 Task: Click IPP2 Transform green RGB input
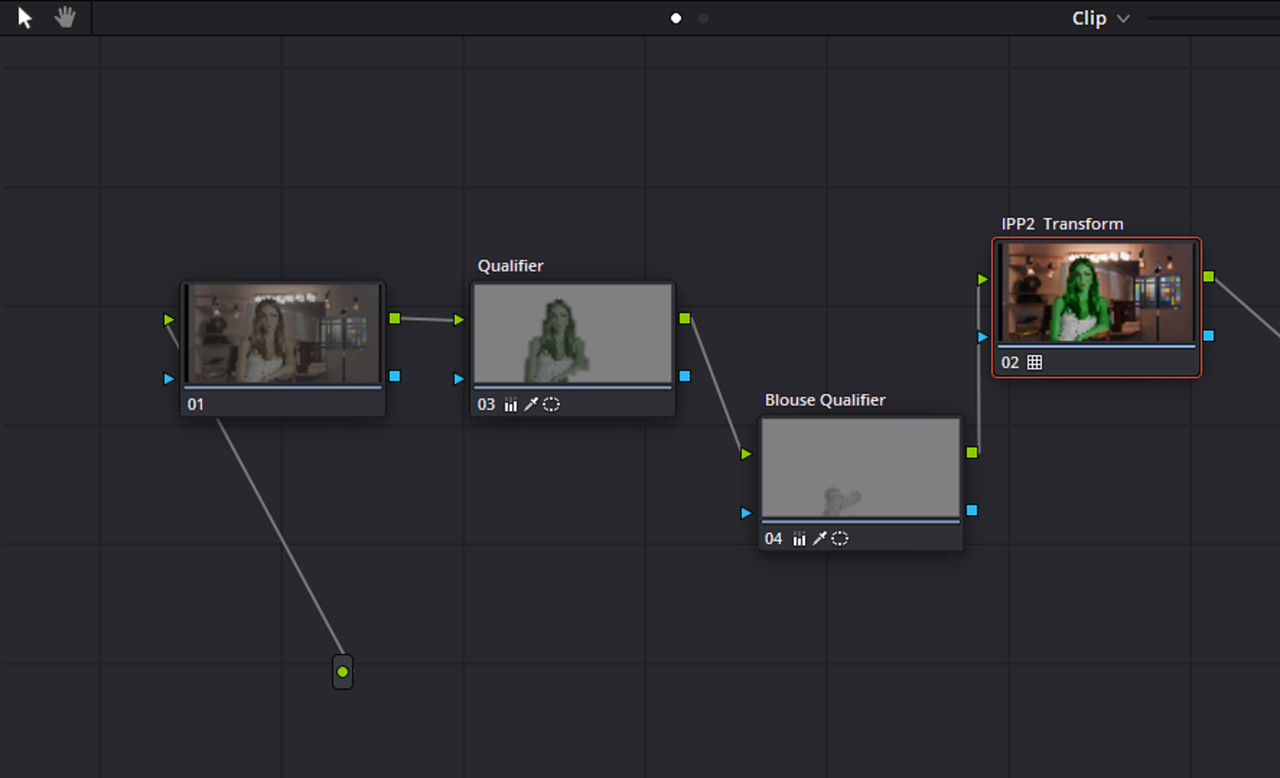983,279
